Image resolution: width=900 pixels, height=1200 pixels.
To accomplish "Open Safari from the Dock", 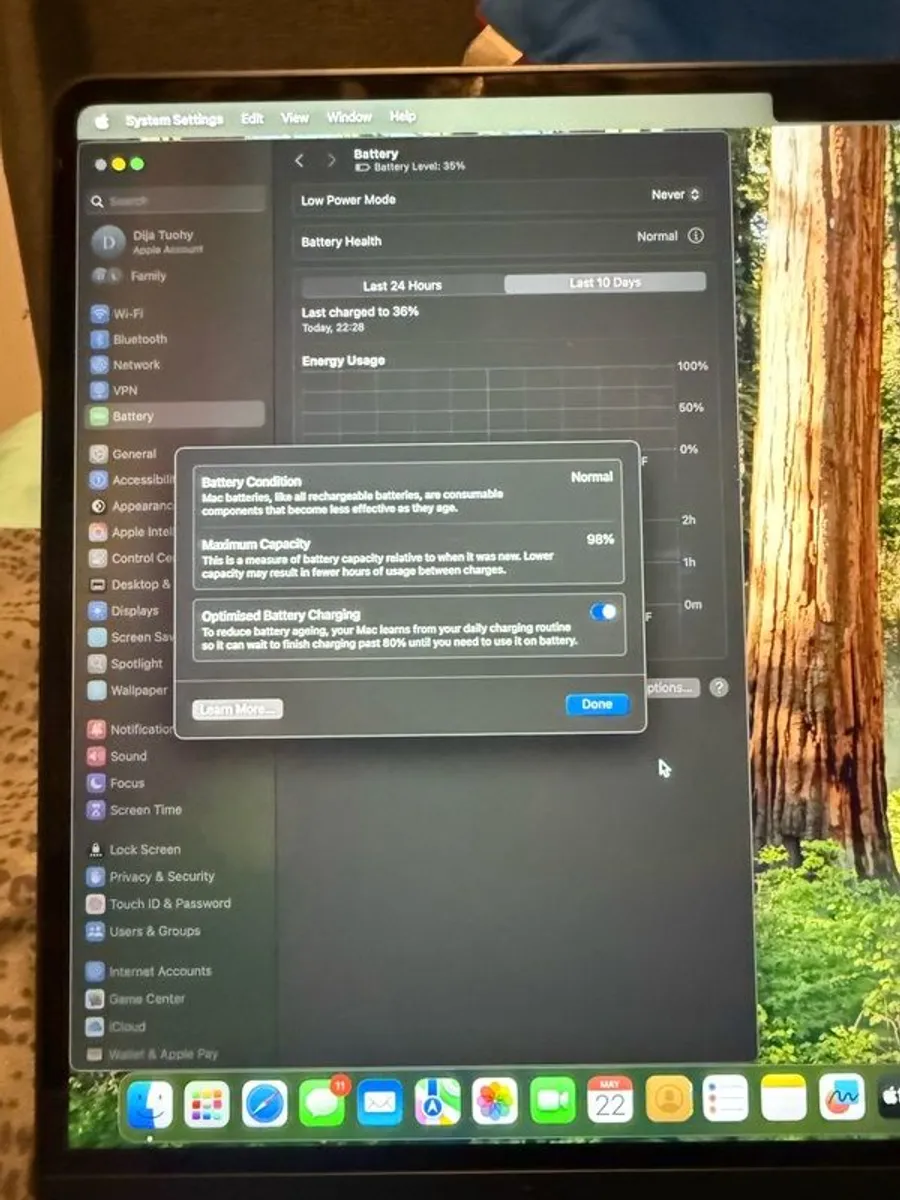I will click(x=265, y=1104).
